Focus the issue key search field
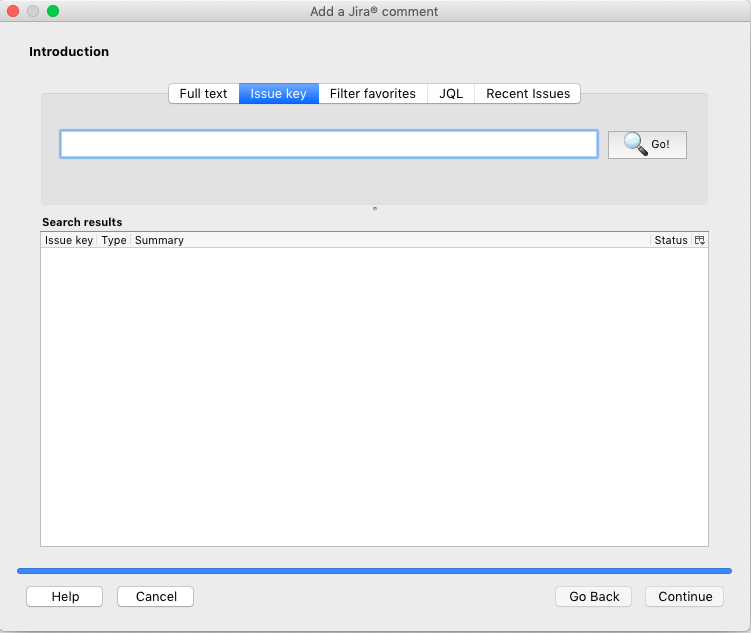The width and height of the screenshot is (751, 633). [329, 144]
